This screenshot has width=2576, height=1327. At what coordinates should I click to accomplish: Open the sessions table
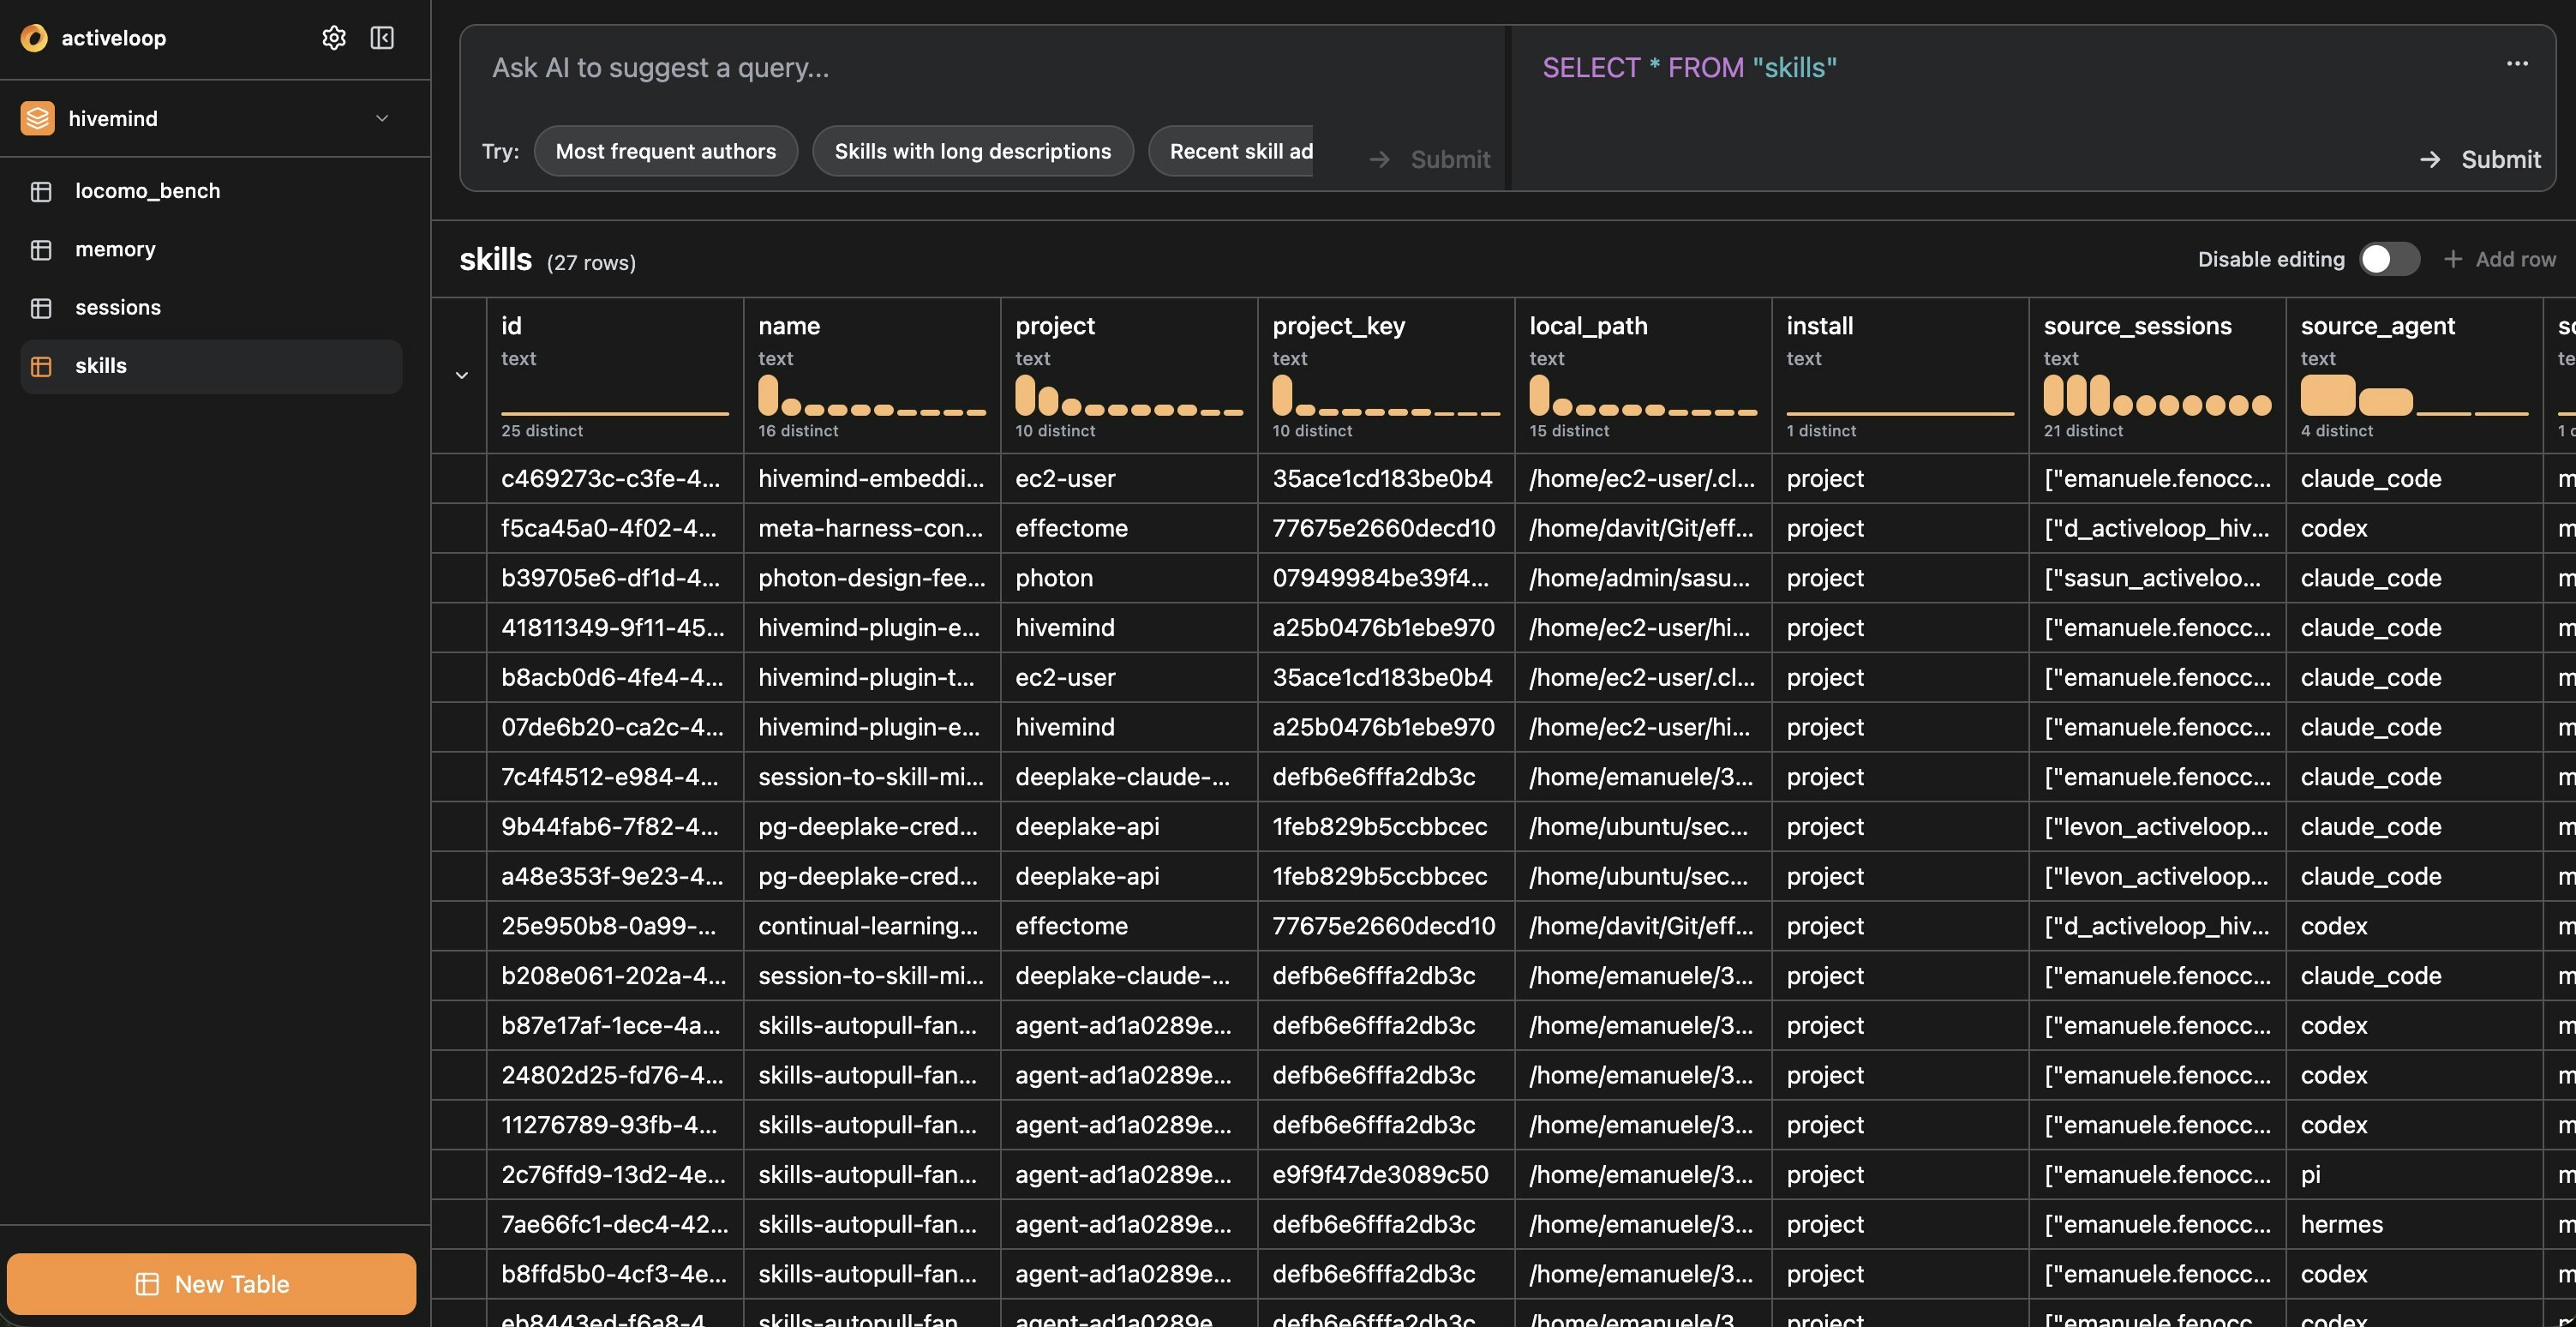point(211,308)
